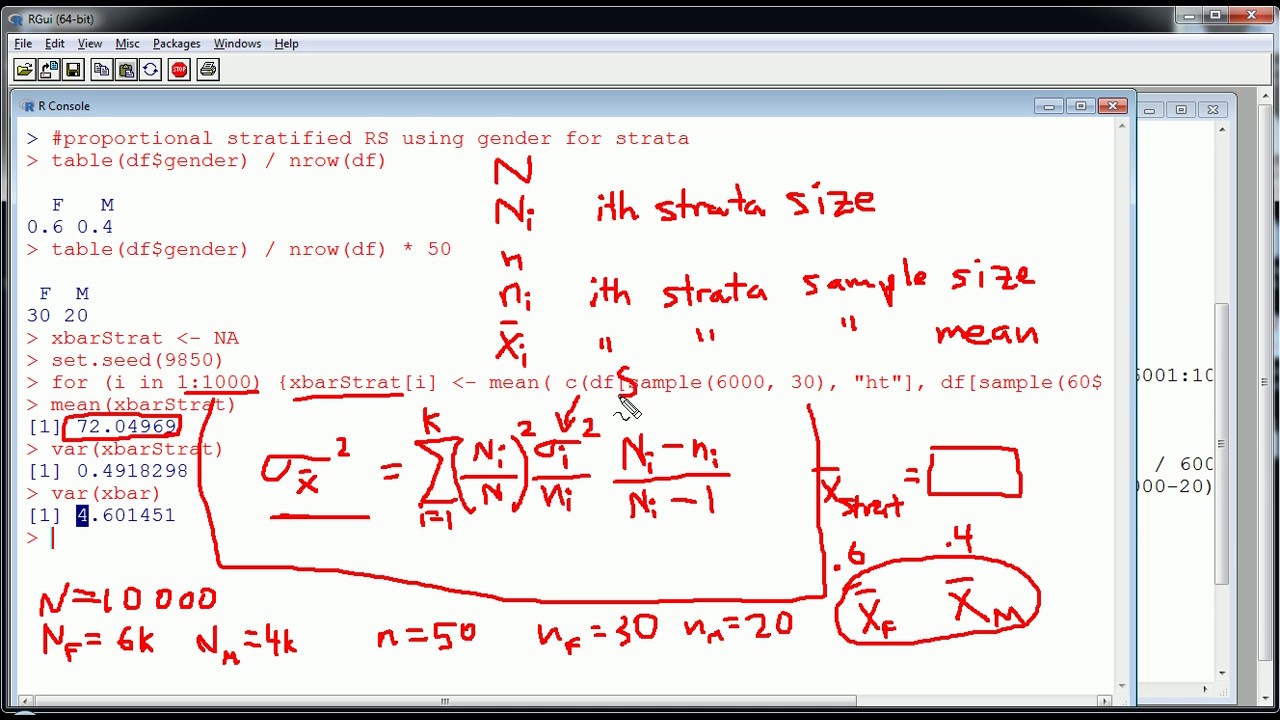Close the background window behind R Console
This screenshot has height=720, width=1280.
[x=1213, y=109]
